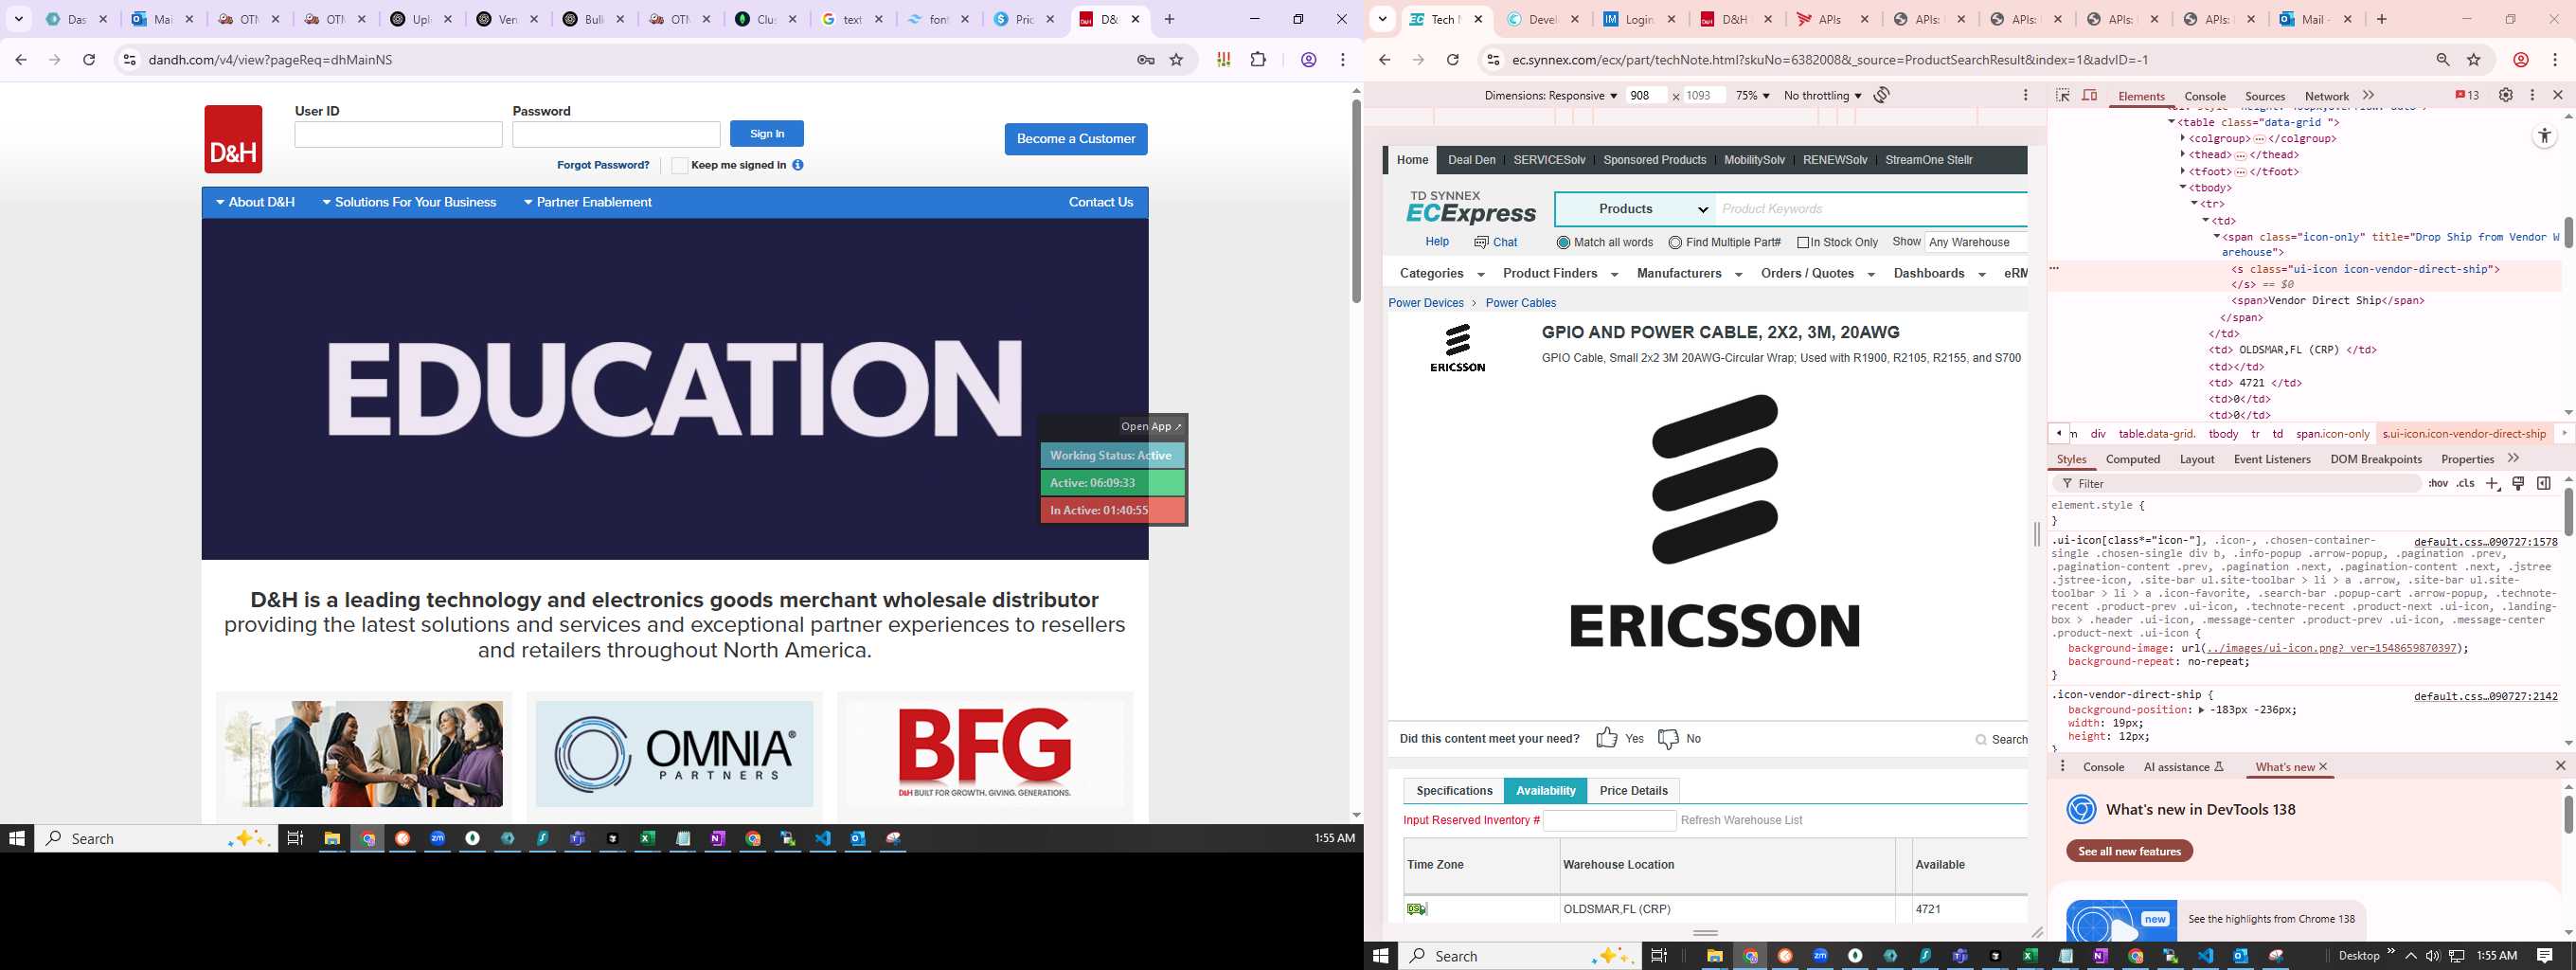Open the Specifications tab

click(1454, 791)
